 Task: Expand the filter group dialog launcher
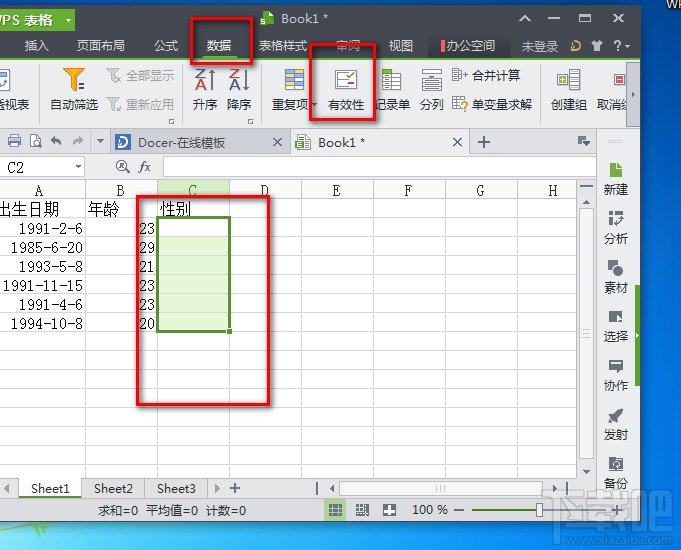pyautogui.click(x=172, y=122)
